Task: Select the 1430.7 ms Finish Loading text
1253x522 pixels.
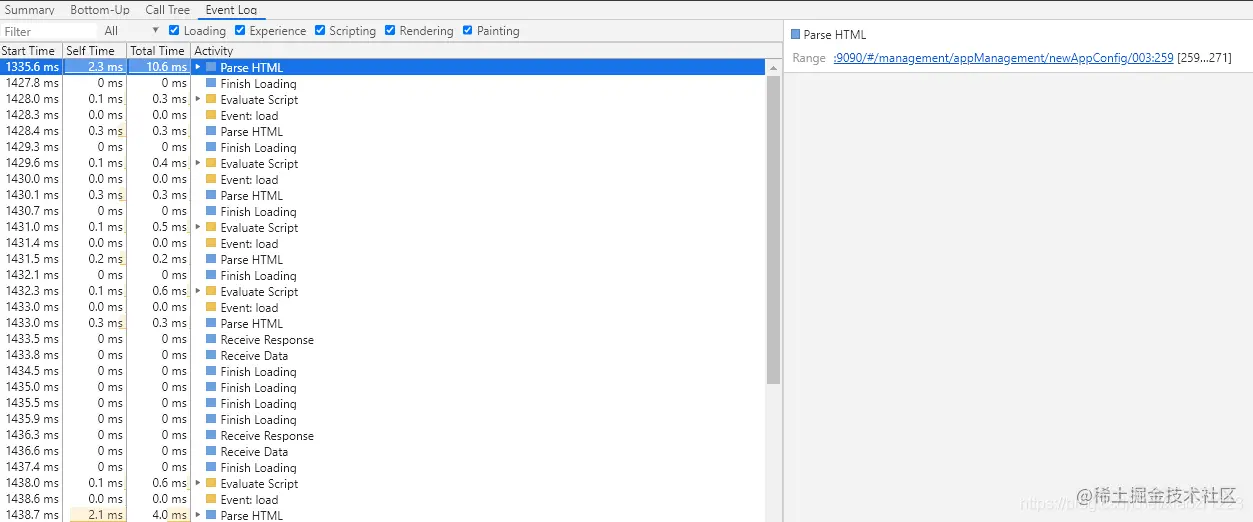Action: tap(259, 211)
